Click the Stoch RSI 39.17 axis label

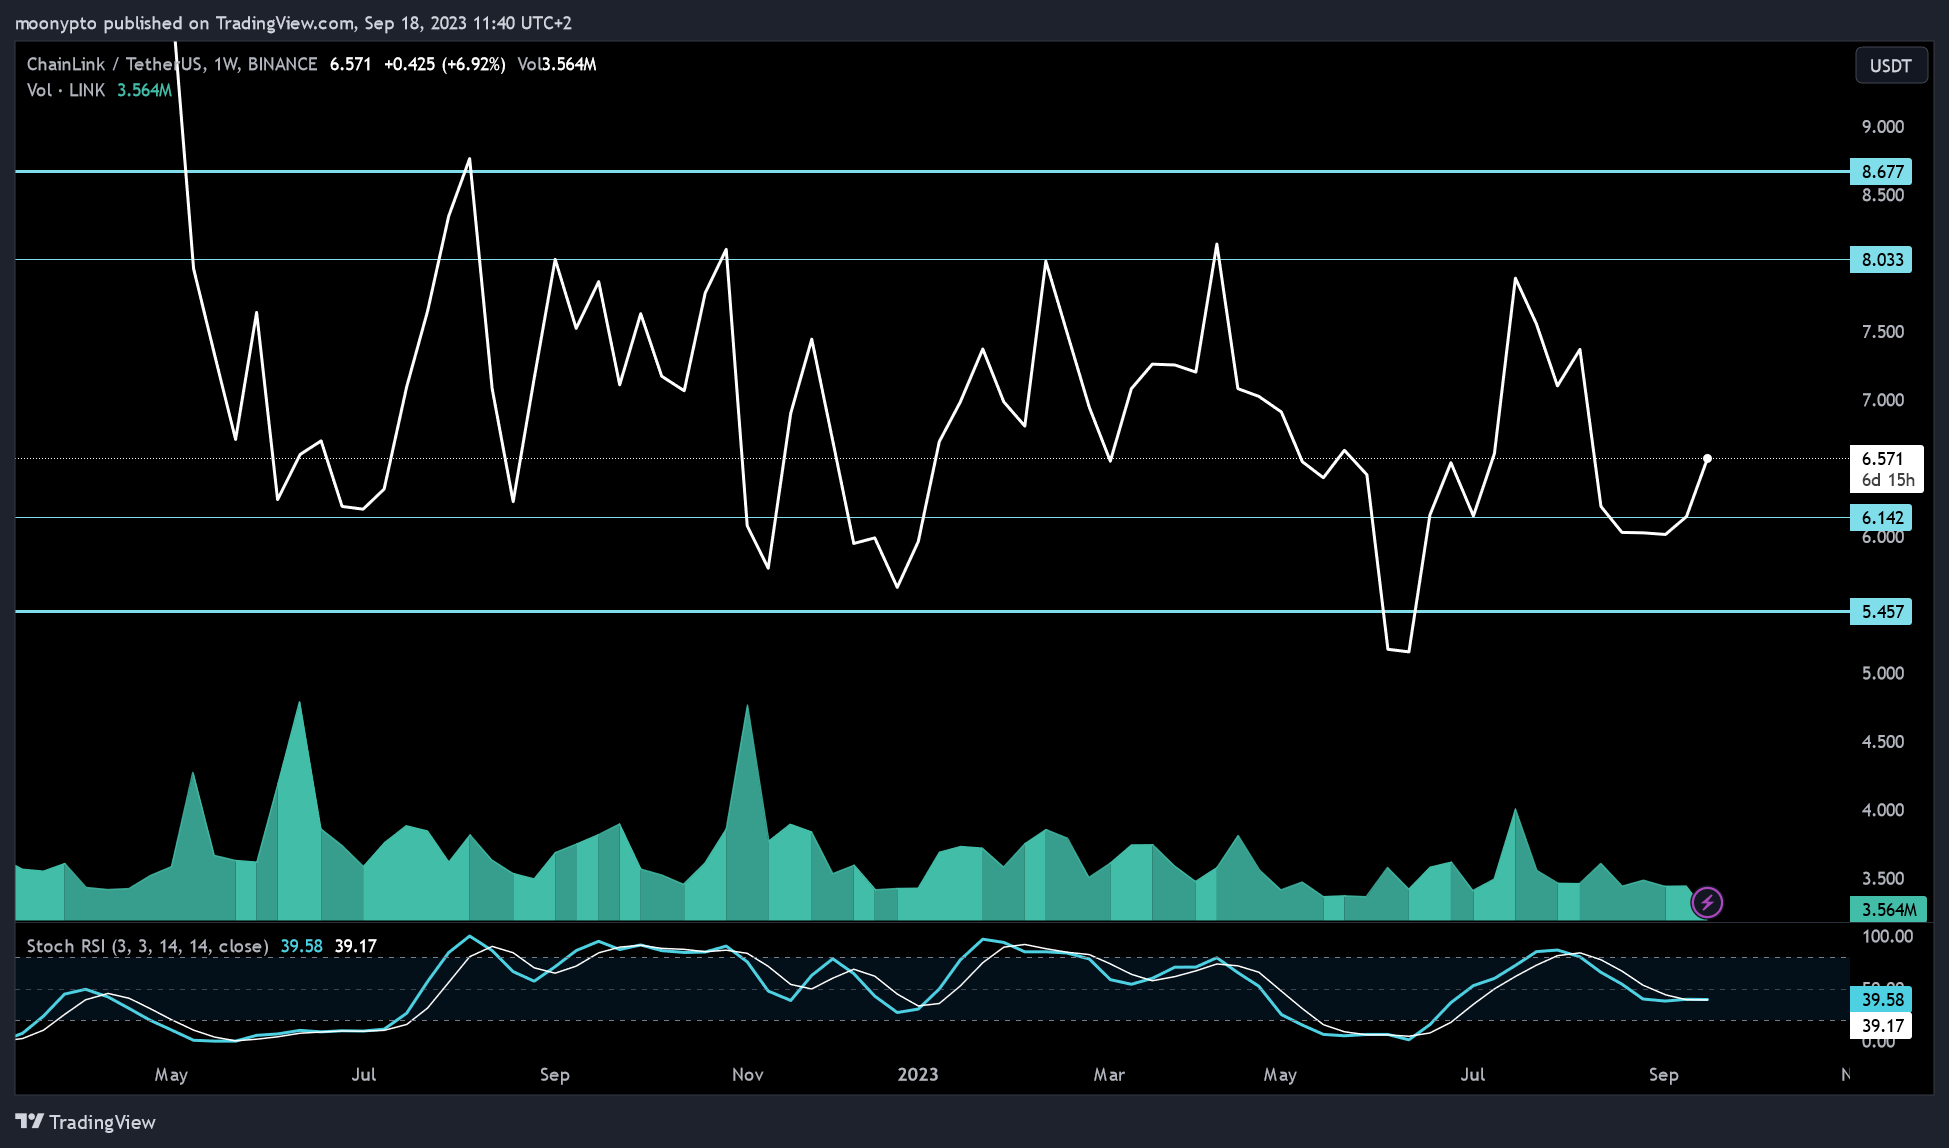pyautogui.click(x=1881, y=1026)
